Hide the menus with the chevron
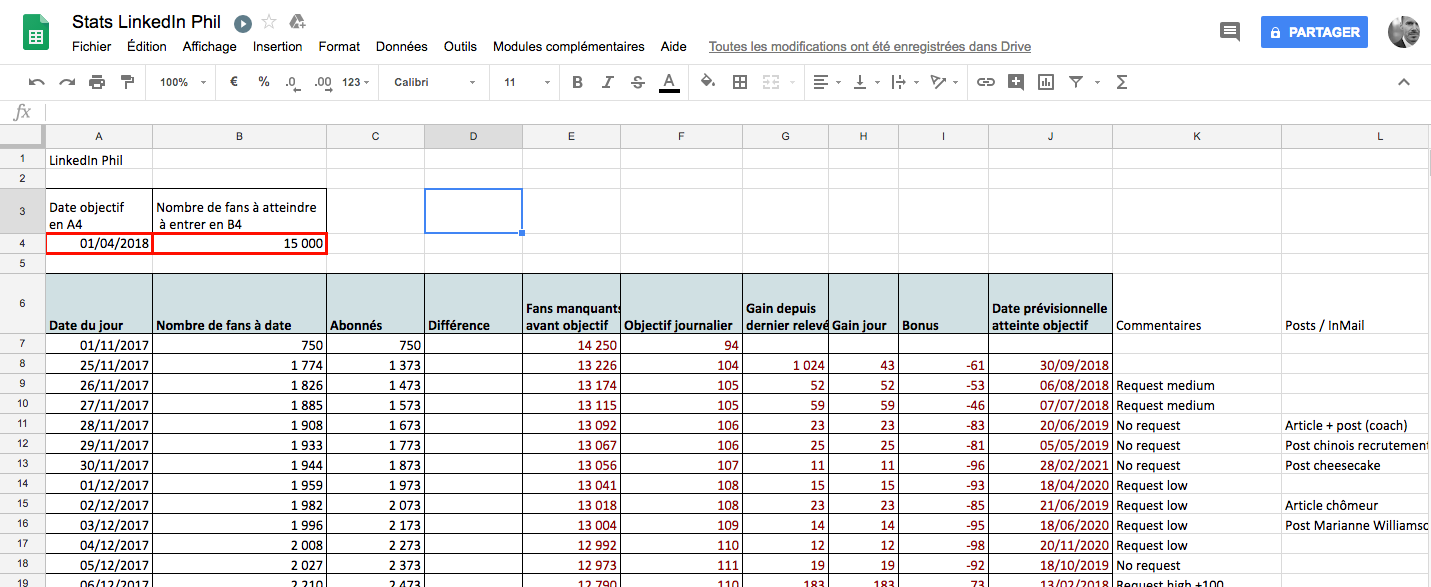Image resolution: width=1431 pixels, height=587 pixels. [1403, 82]
